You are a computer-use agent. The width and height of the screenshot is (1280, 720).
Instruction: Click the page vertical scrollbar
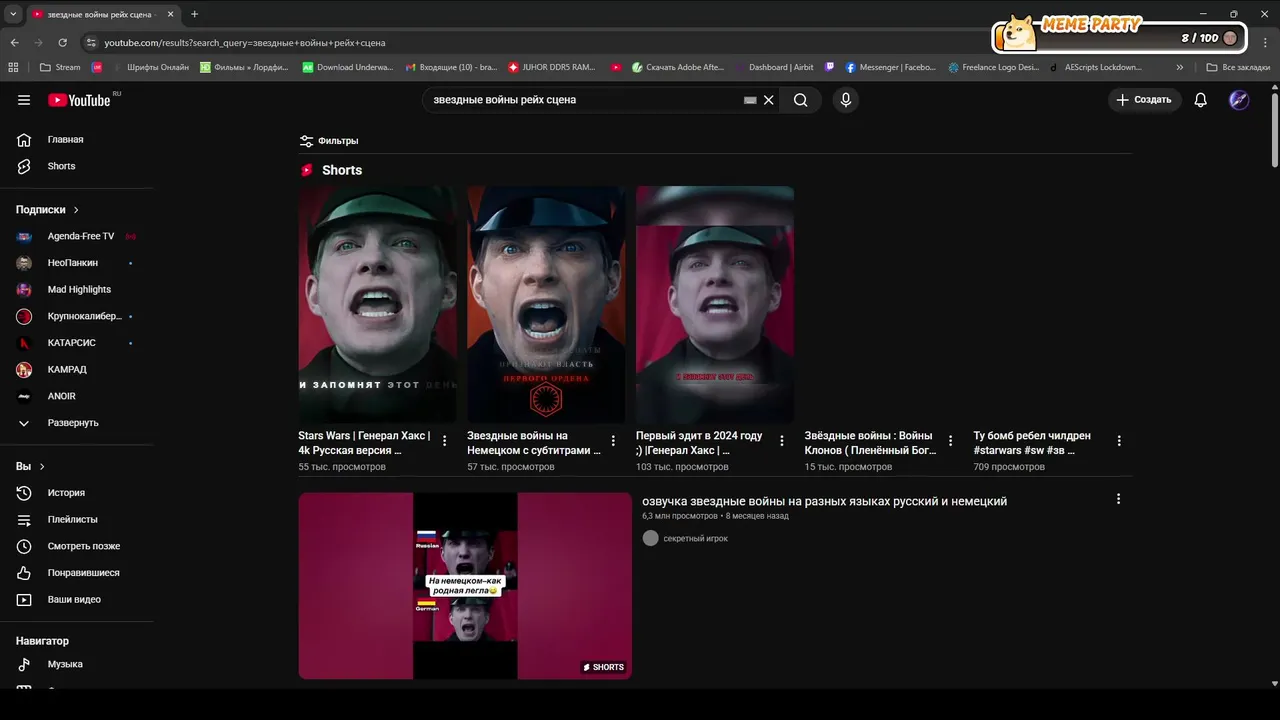tap(1274, 130)
